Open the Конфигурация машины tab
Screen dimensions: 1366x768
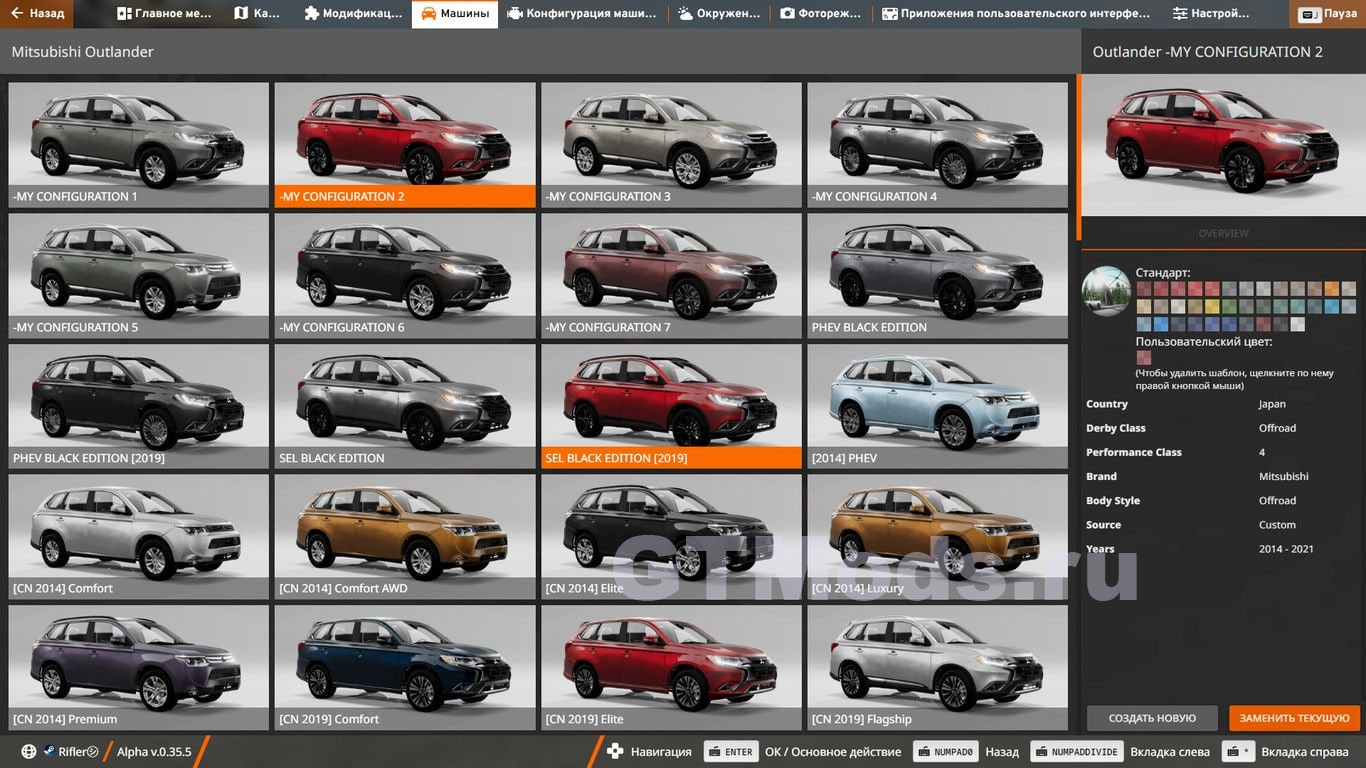[x=582, y=14]
